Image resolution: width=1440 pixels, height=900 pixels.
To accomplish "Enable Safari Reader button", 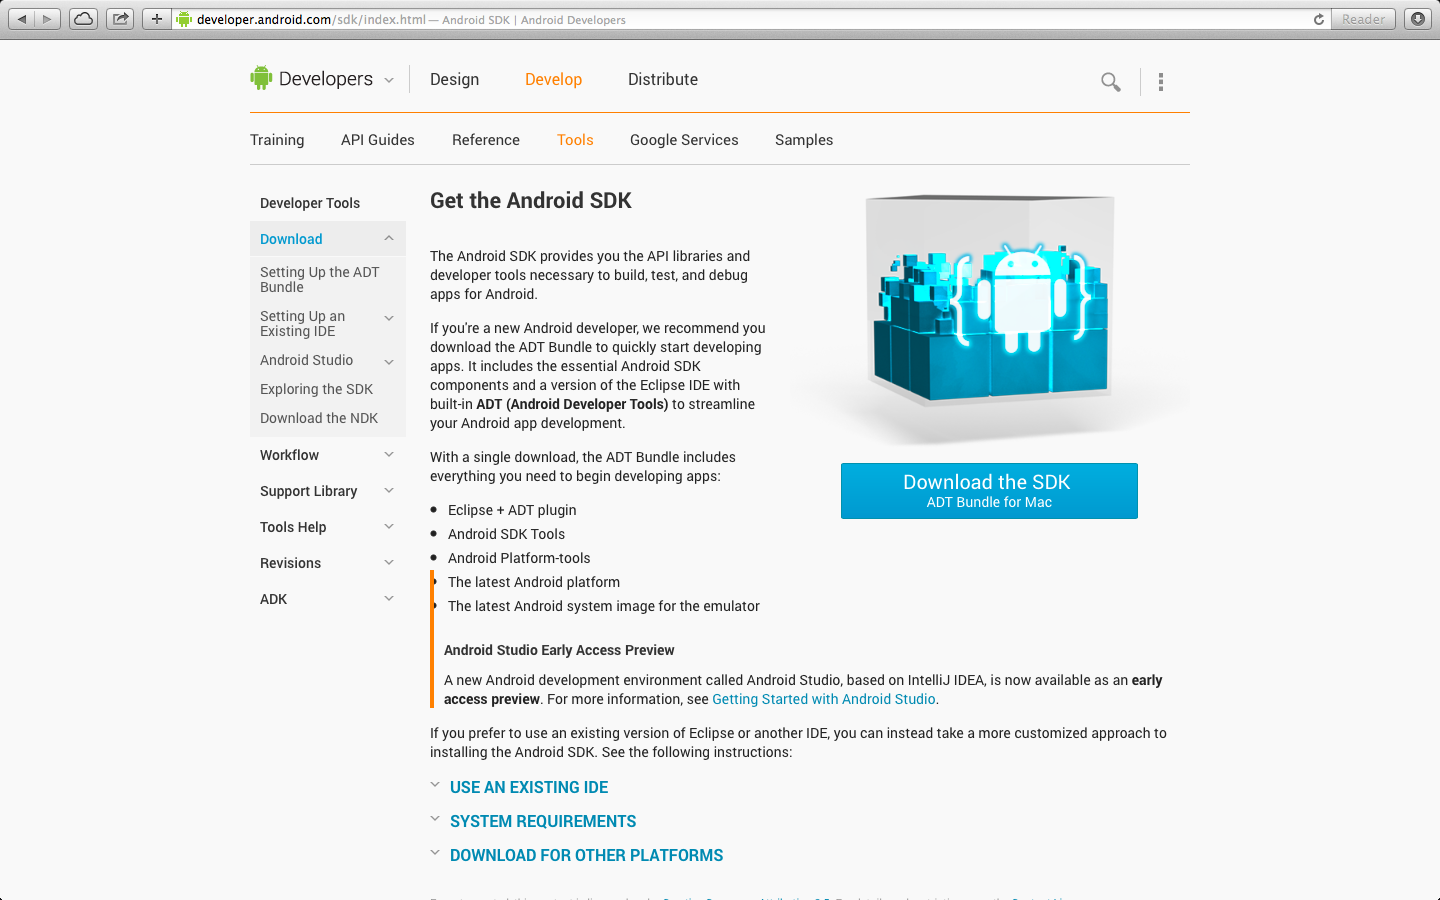I will (x=1363, y=19).
